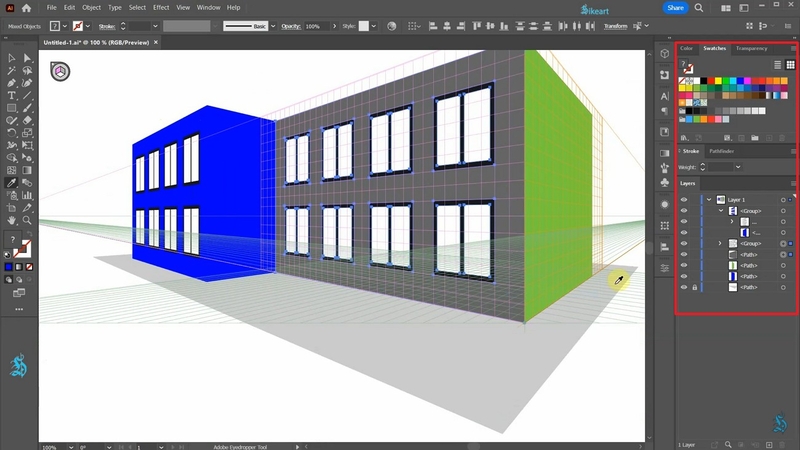
Task: Click the Opacity label link
Action: pyautogui.click(x=291, y=26)
